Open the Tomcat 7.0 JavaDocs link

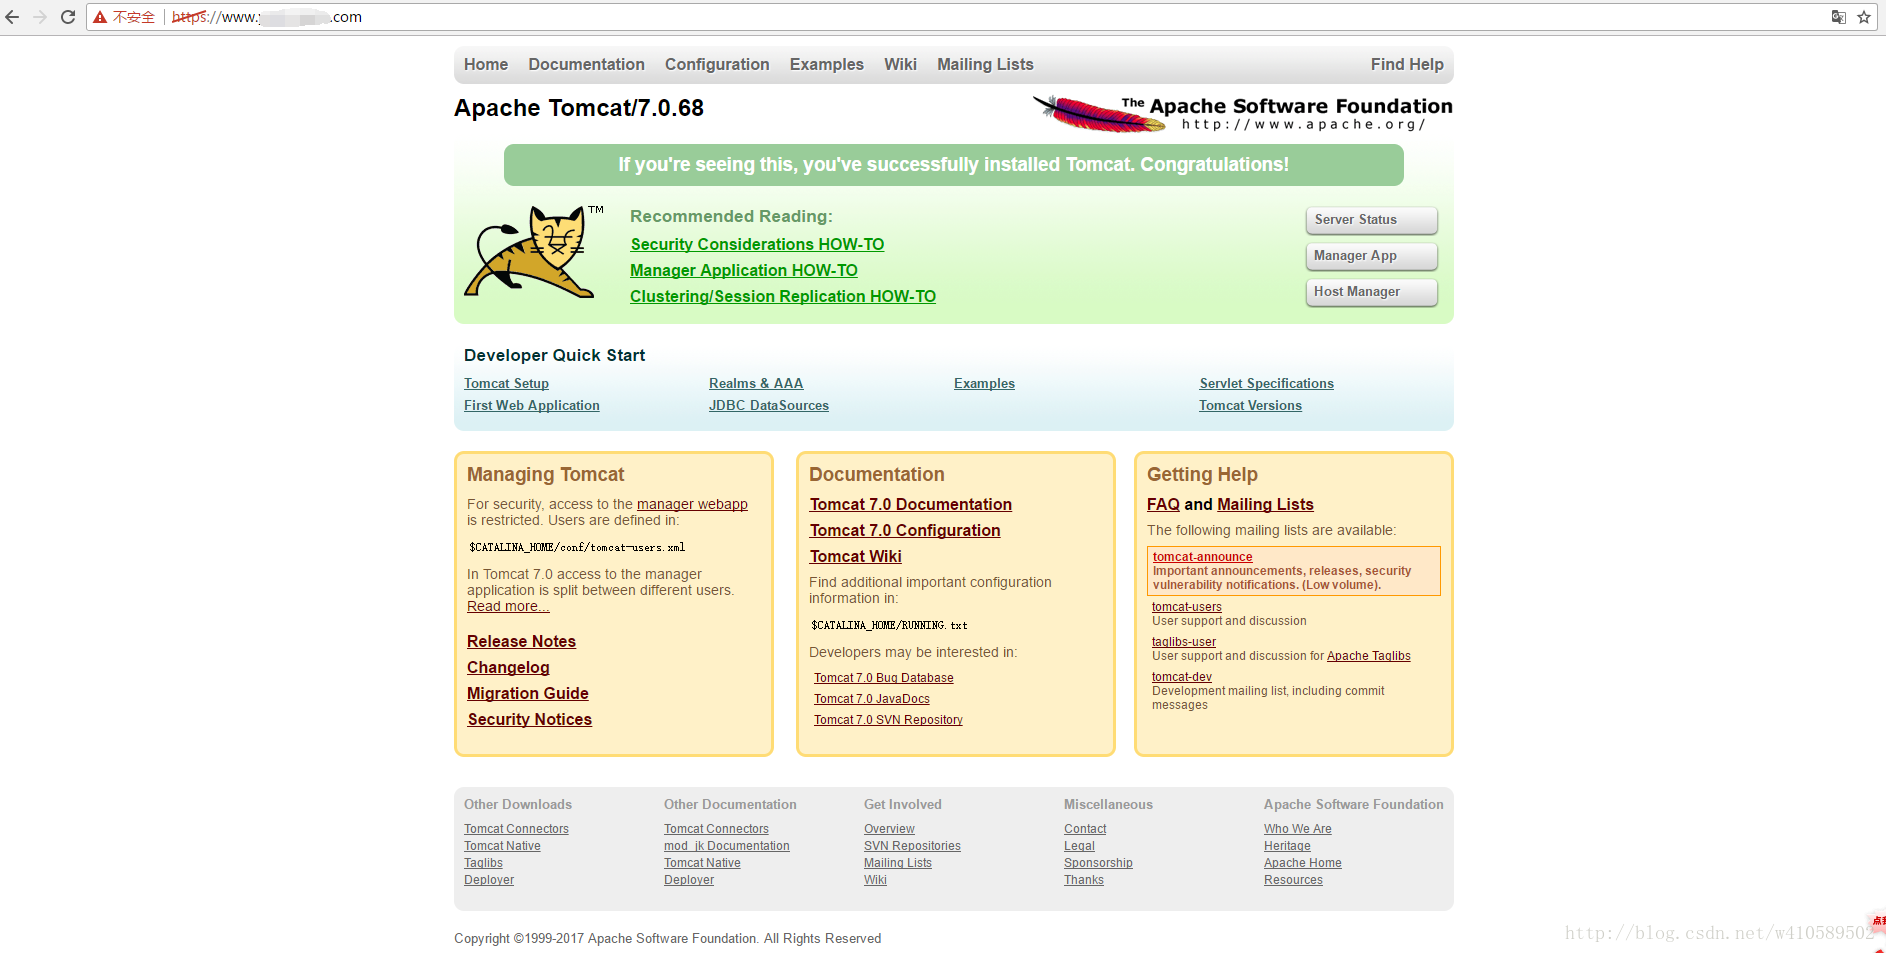tap(872, 699)
